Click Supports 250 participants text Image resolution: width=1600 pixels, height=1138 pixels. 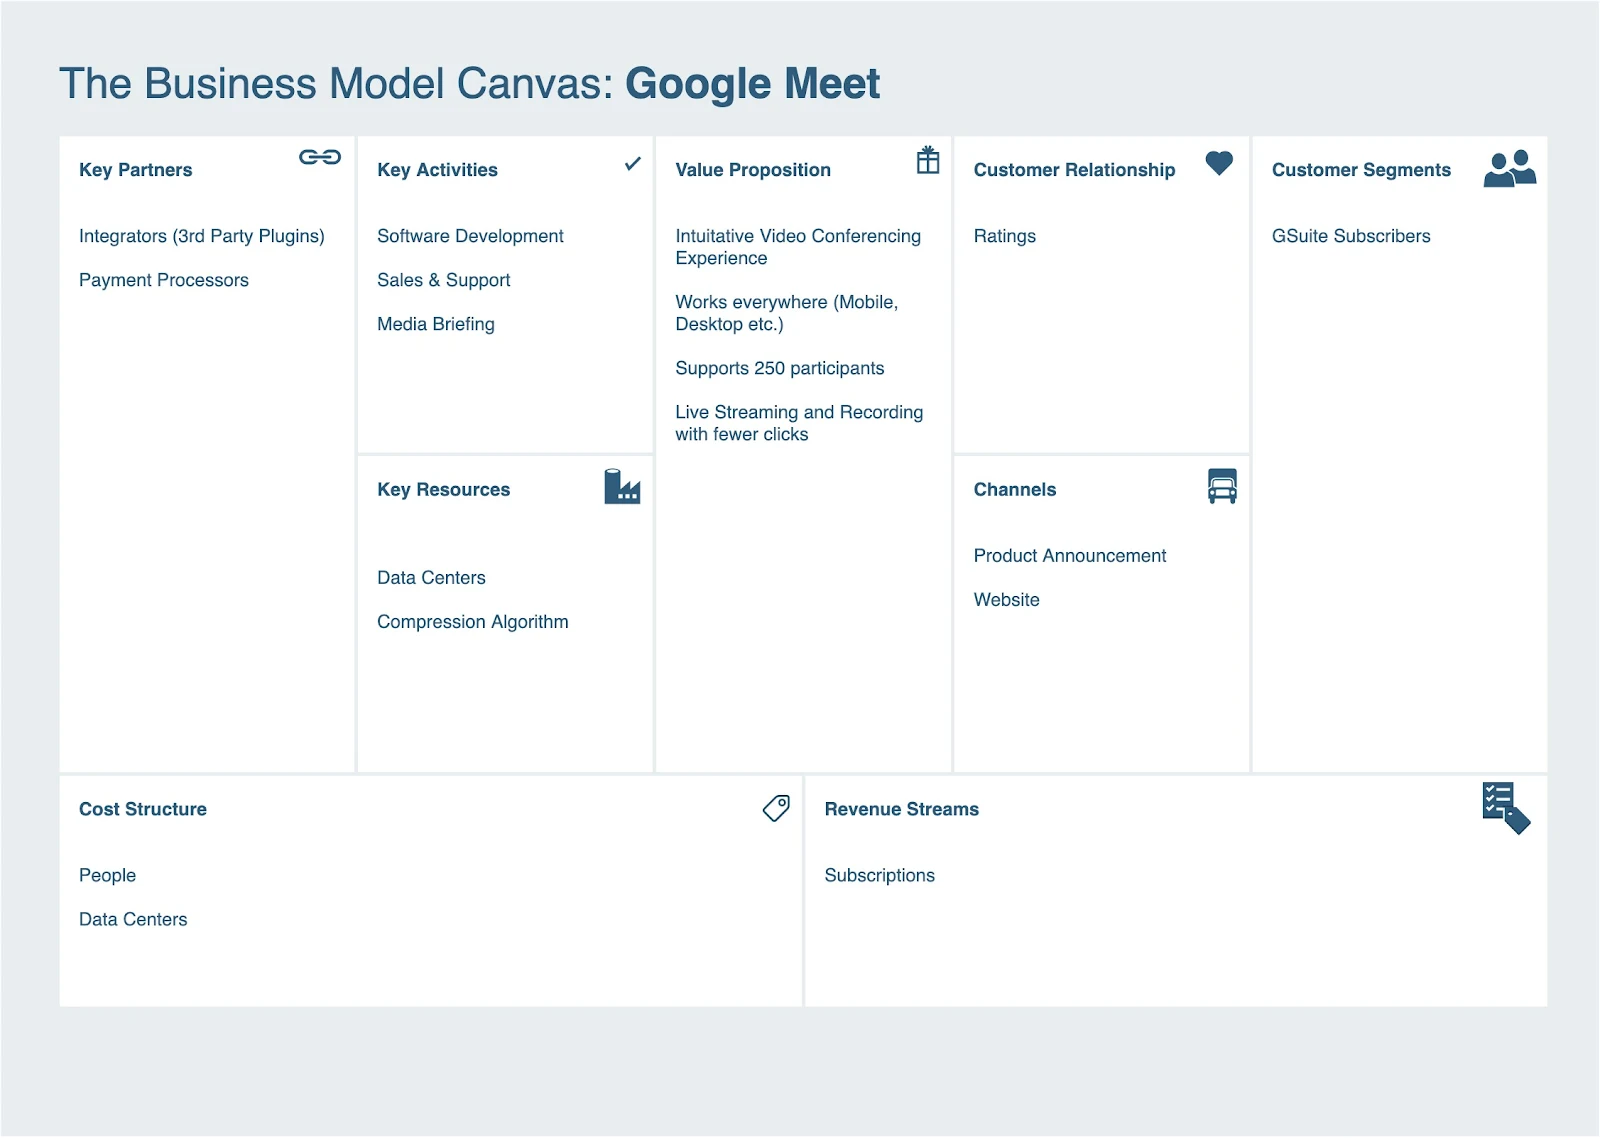[780, 369]
